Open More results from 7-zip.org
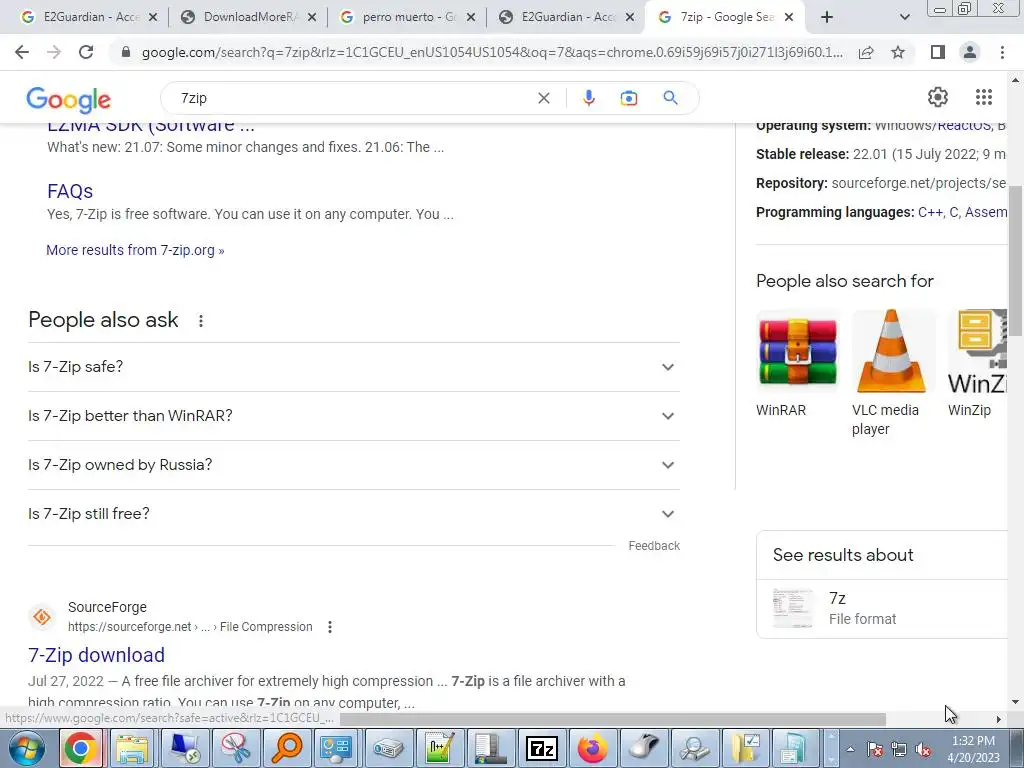 click(x=135, y=250)
